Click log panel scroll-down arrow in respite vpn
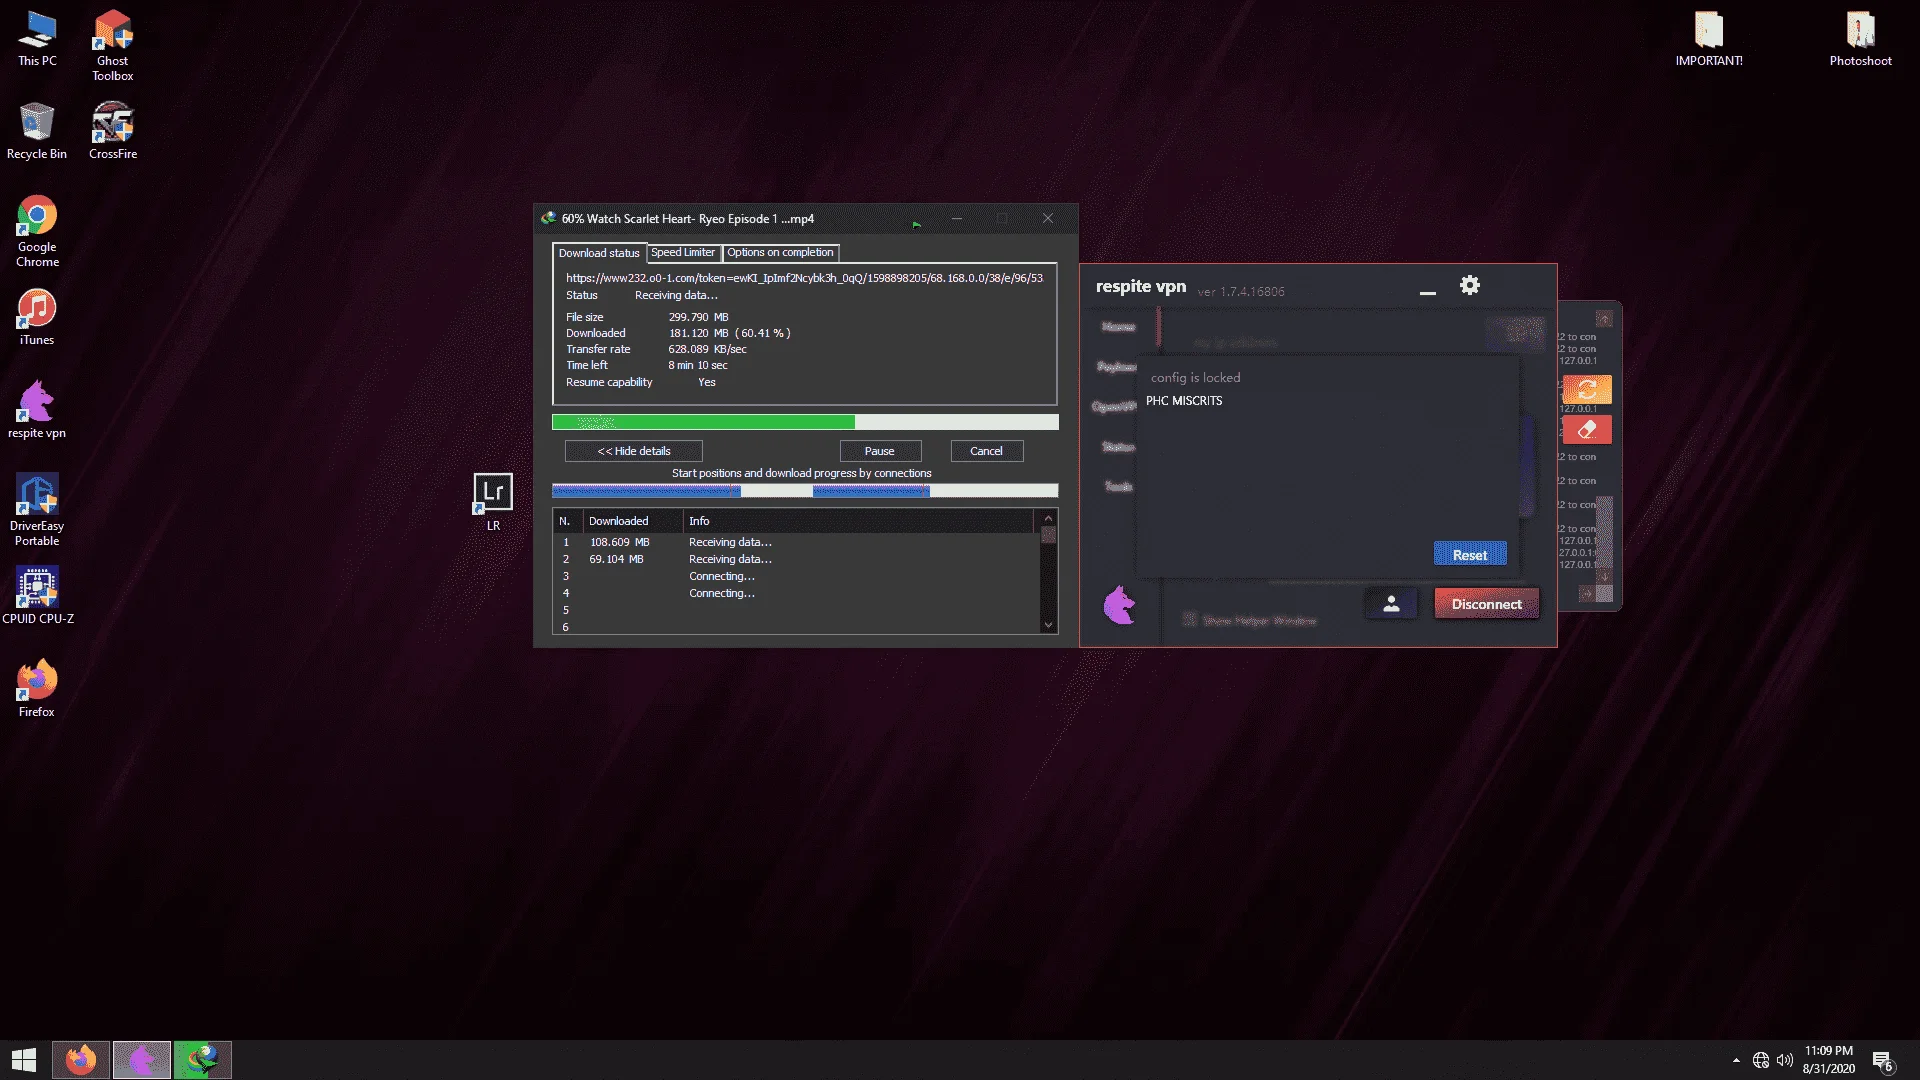 click(1604, 577)
